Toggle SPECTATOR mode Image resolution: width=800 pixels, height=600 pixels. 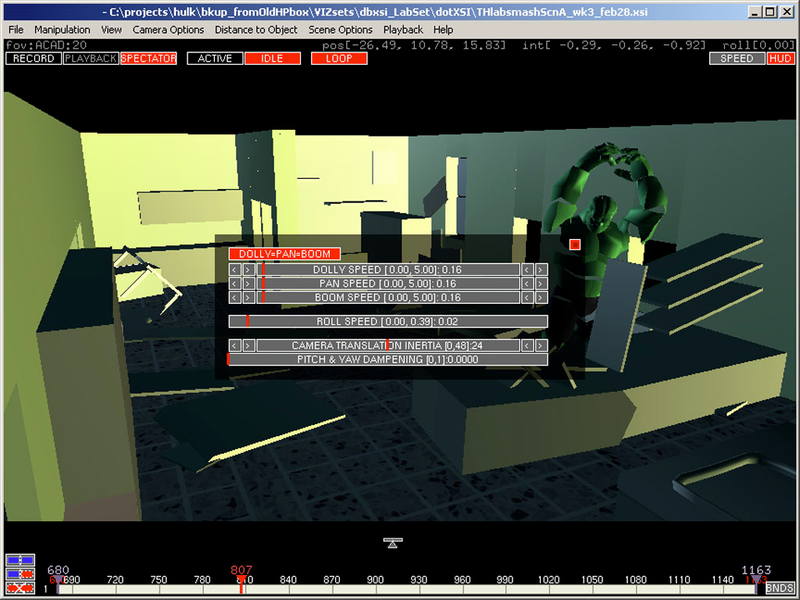[148, 59]
